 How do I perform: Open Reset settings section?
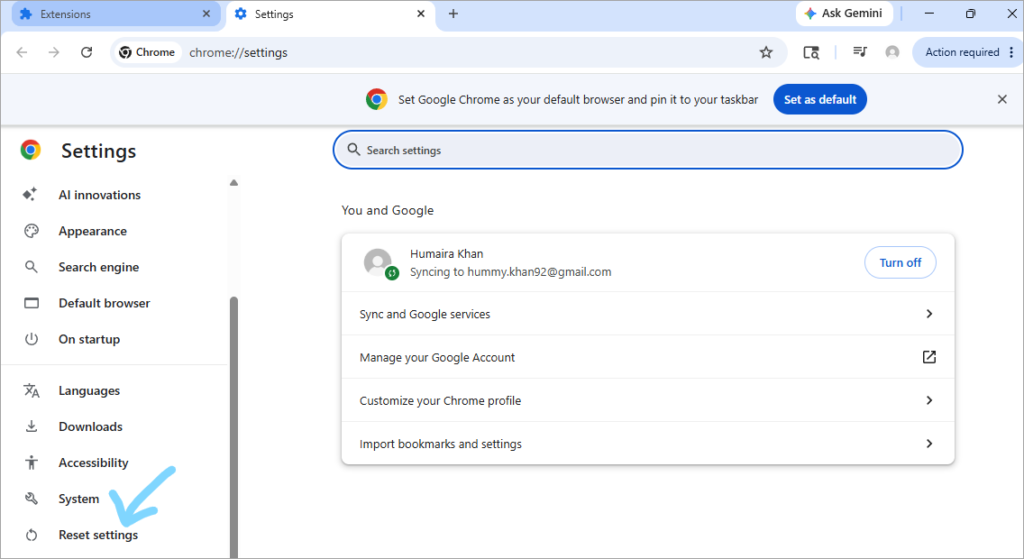tap(98, 535)
